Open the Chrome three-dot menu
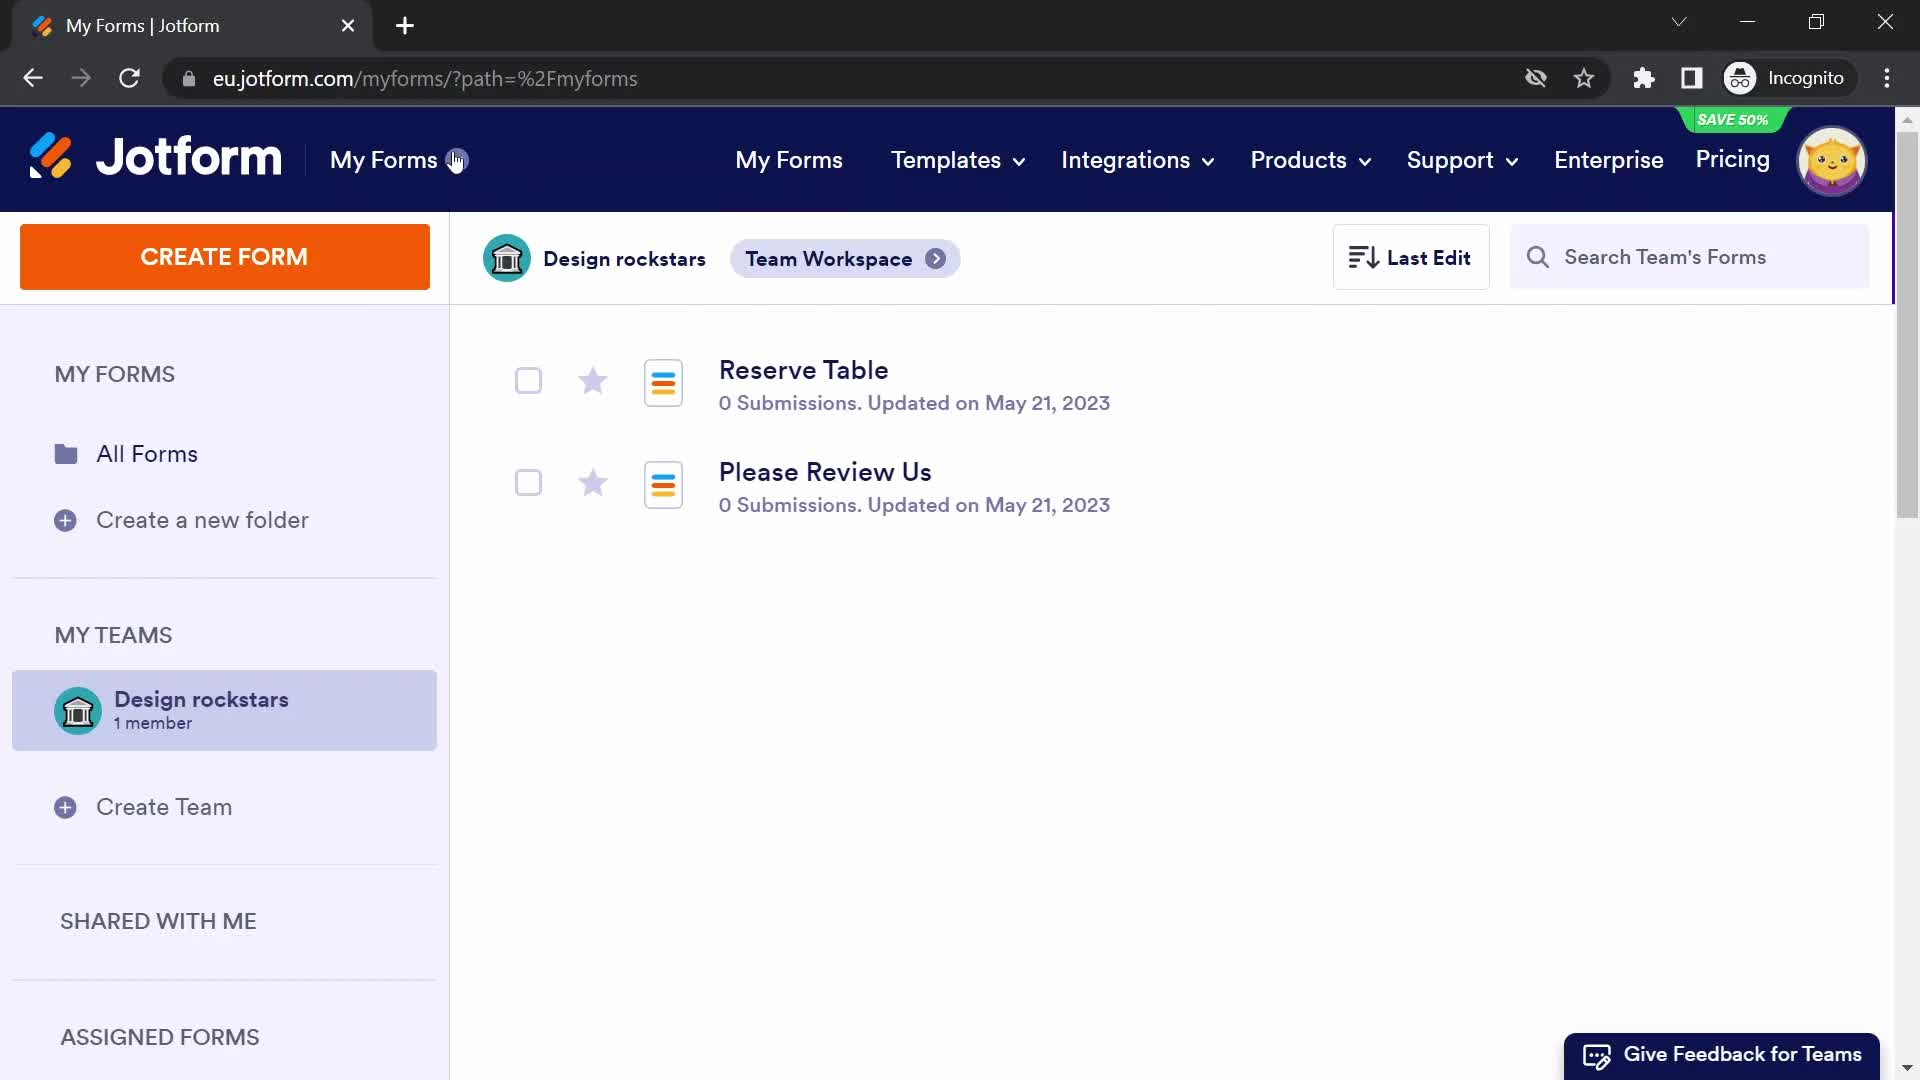 (1887, 78)
